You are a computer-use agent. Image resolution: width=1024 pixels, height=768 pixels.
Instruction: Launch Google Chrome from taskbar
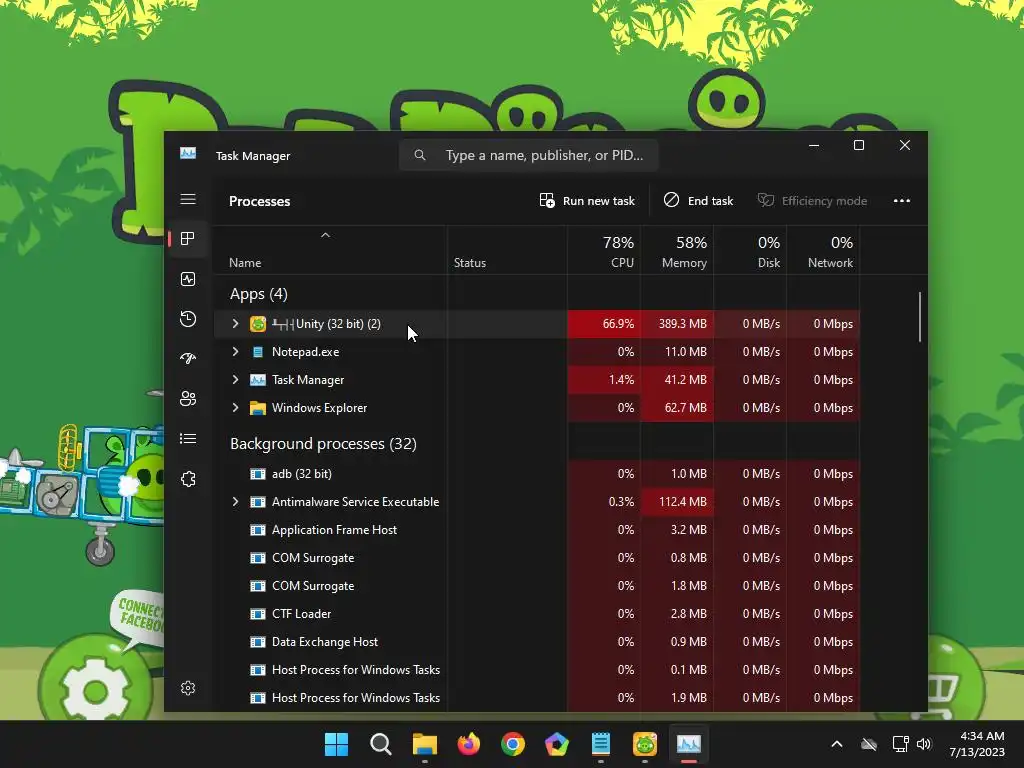[x=513, y=744]
